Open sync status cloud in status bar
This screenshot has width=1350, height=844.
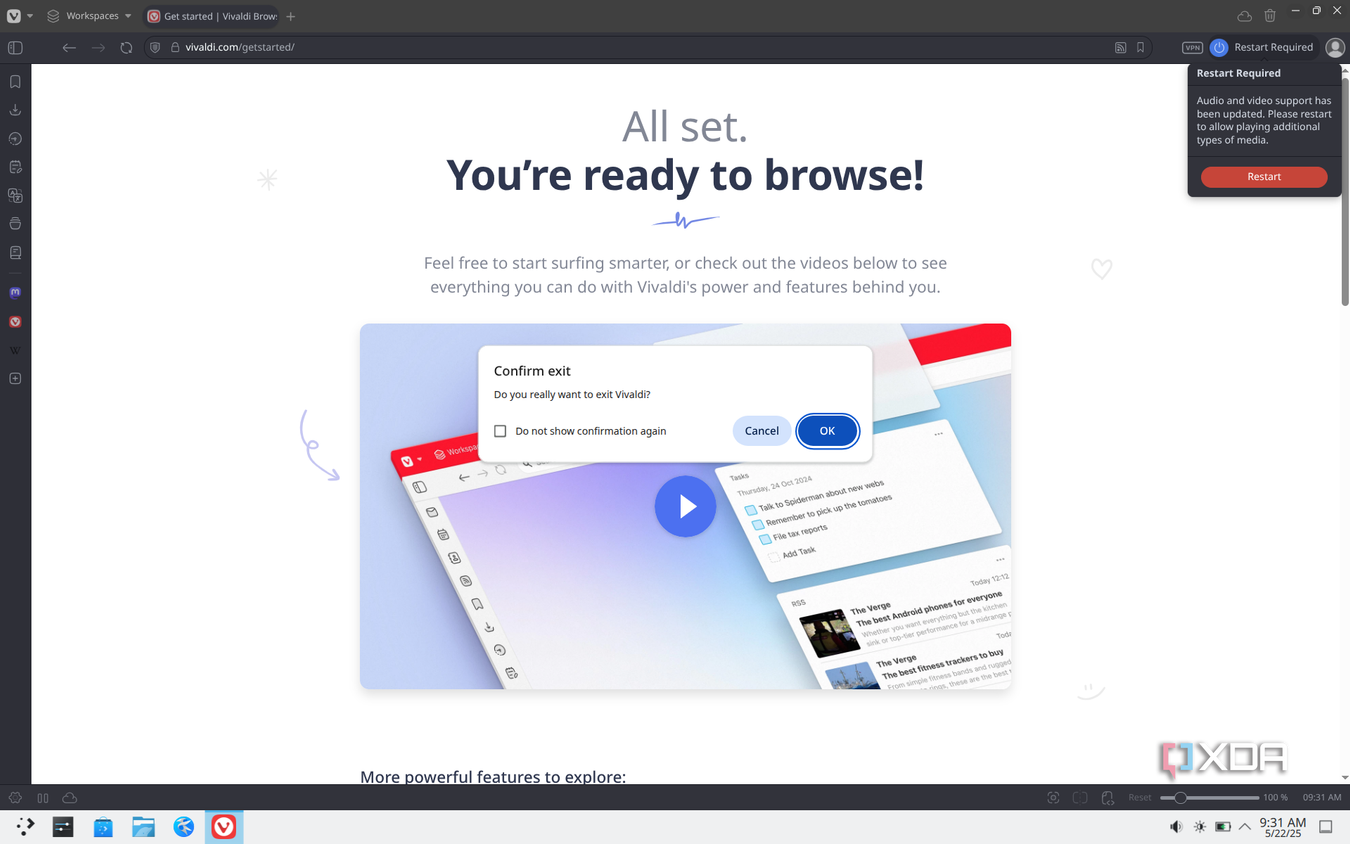point(70,798)
